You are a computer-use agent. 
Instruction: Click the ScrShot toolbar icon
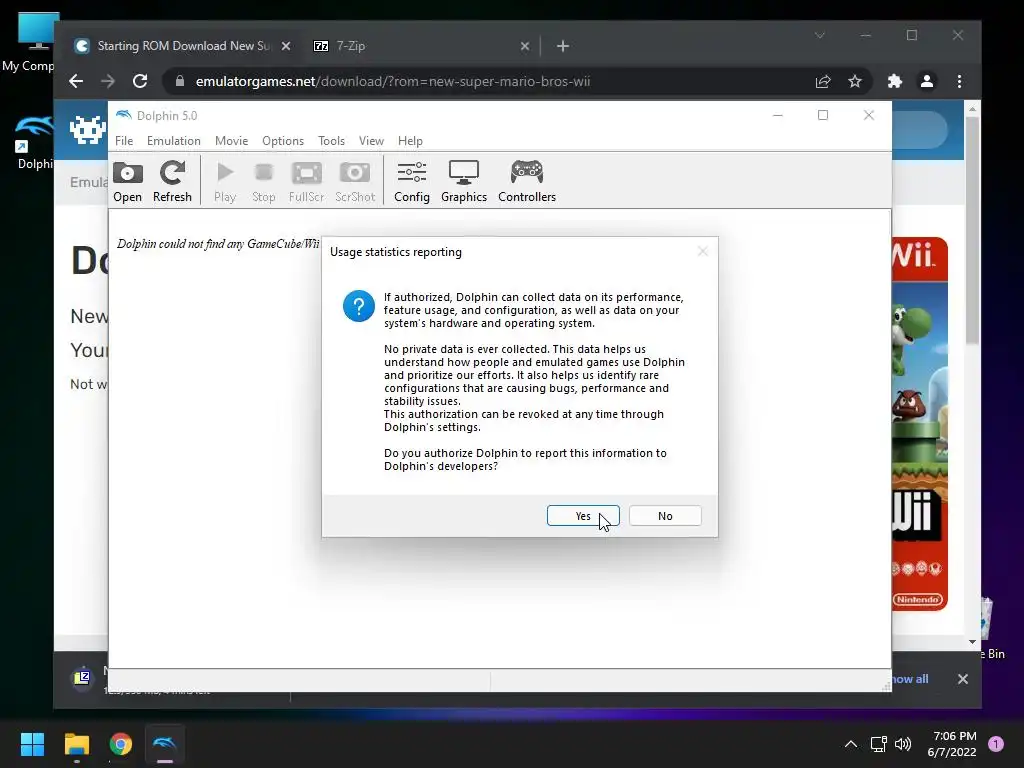(x=355, y=182)
